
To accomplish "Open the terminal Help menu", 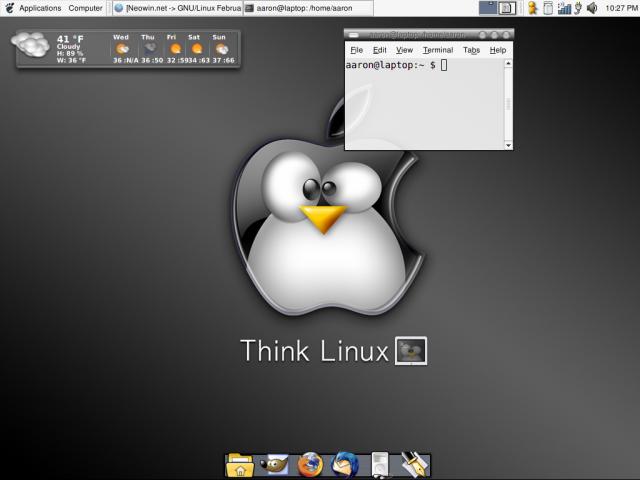I will pos(498,50).
